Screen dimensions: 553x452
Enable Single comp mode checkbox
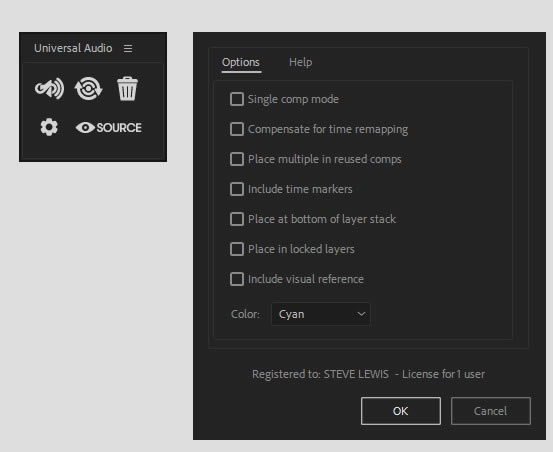point(237,99)
